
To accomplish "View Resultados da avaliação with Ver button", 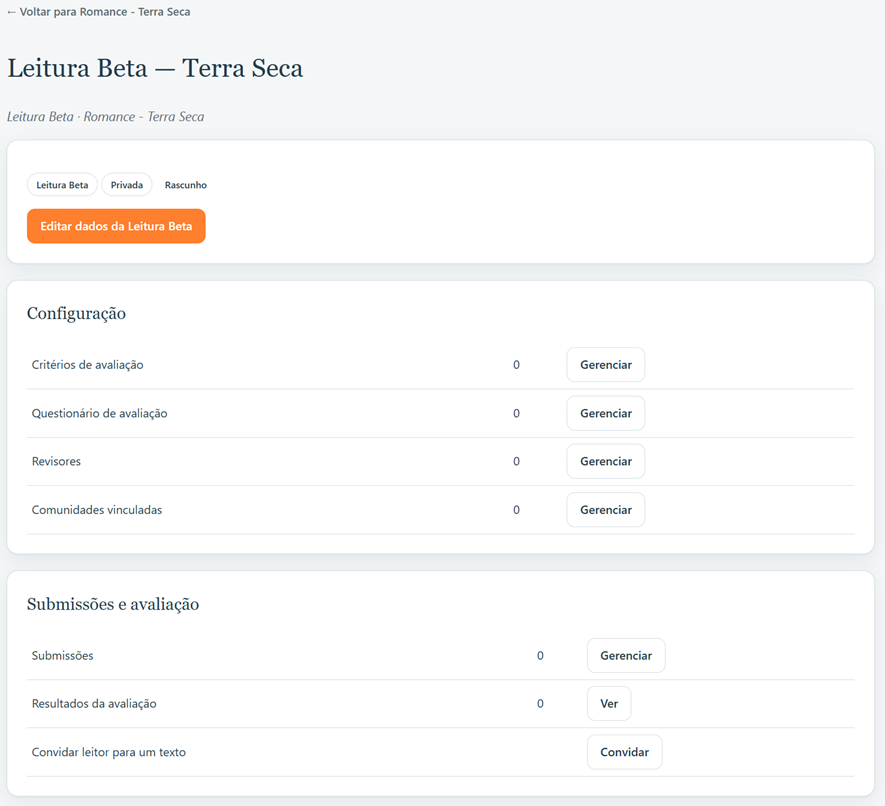I will 609,703.
